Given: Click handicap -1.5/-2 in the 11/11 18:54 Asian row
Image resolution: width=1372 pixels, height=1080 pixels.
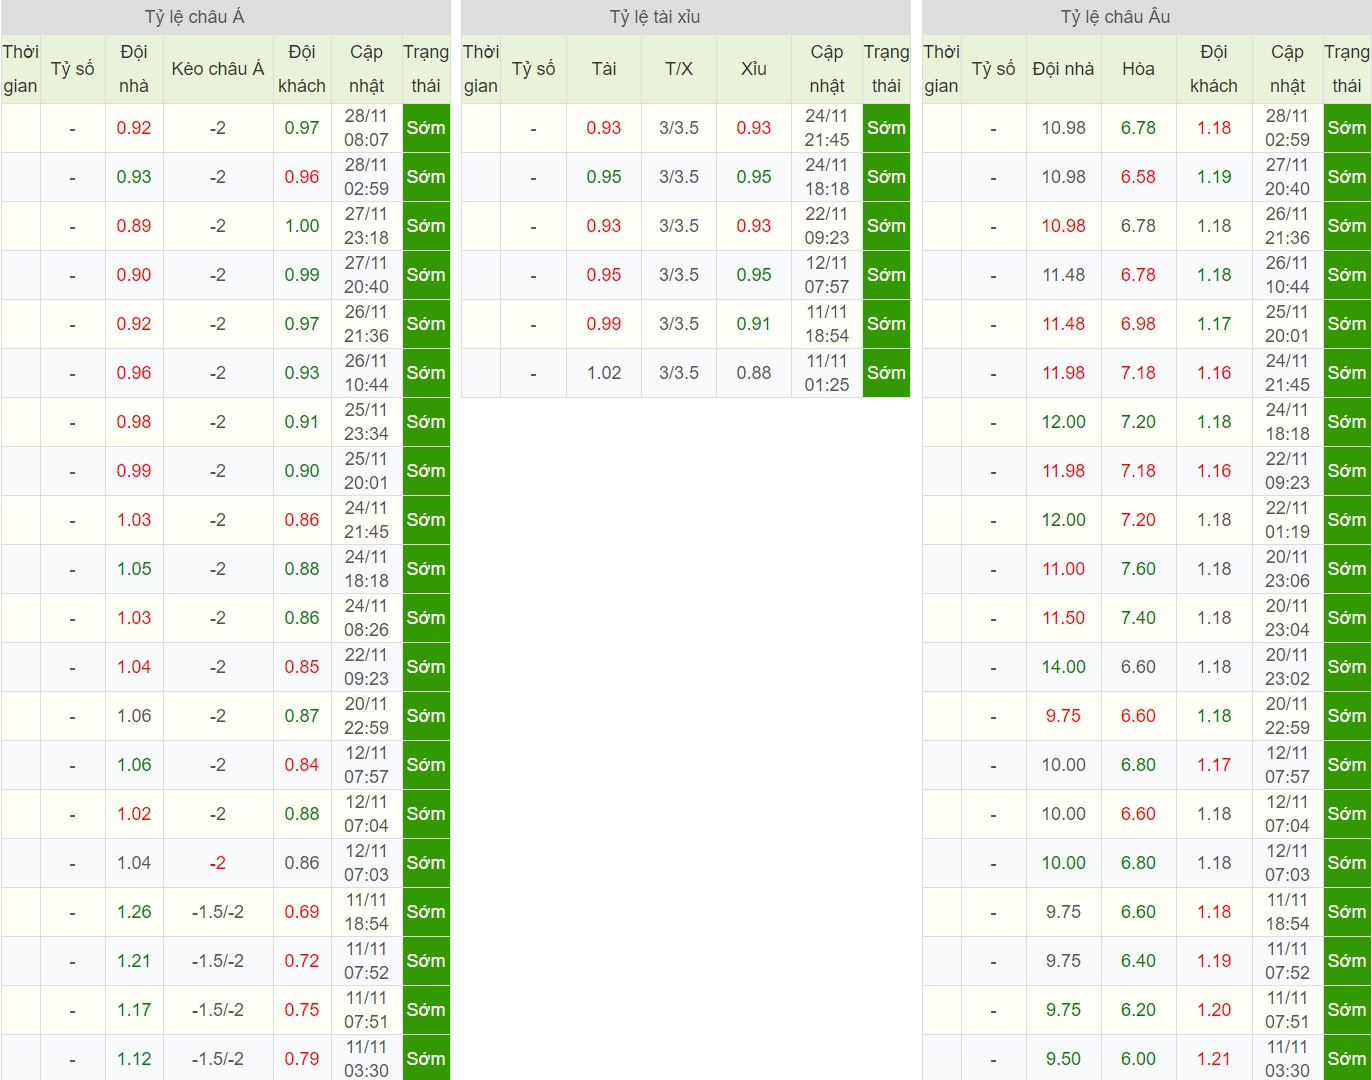Looking at the screenshot, I should point(218,912).
